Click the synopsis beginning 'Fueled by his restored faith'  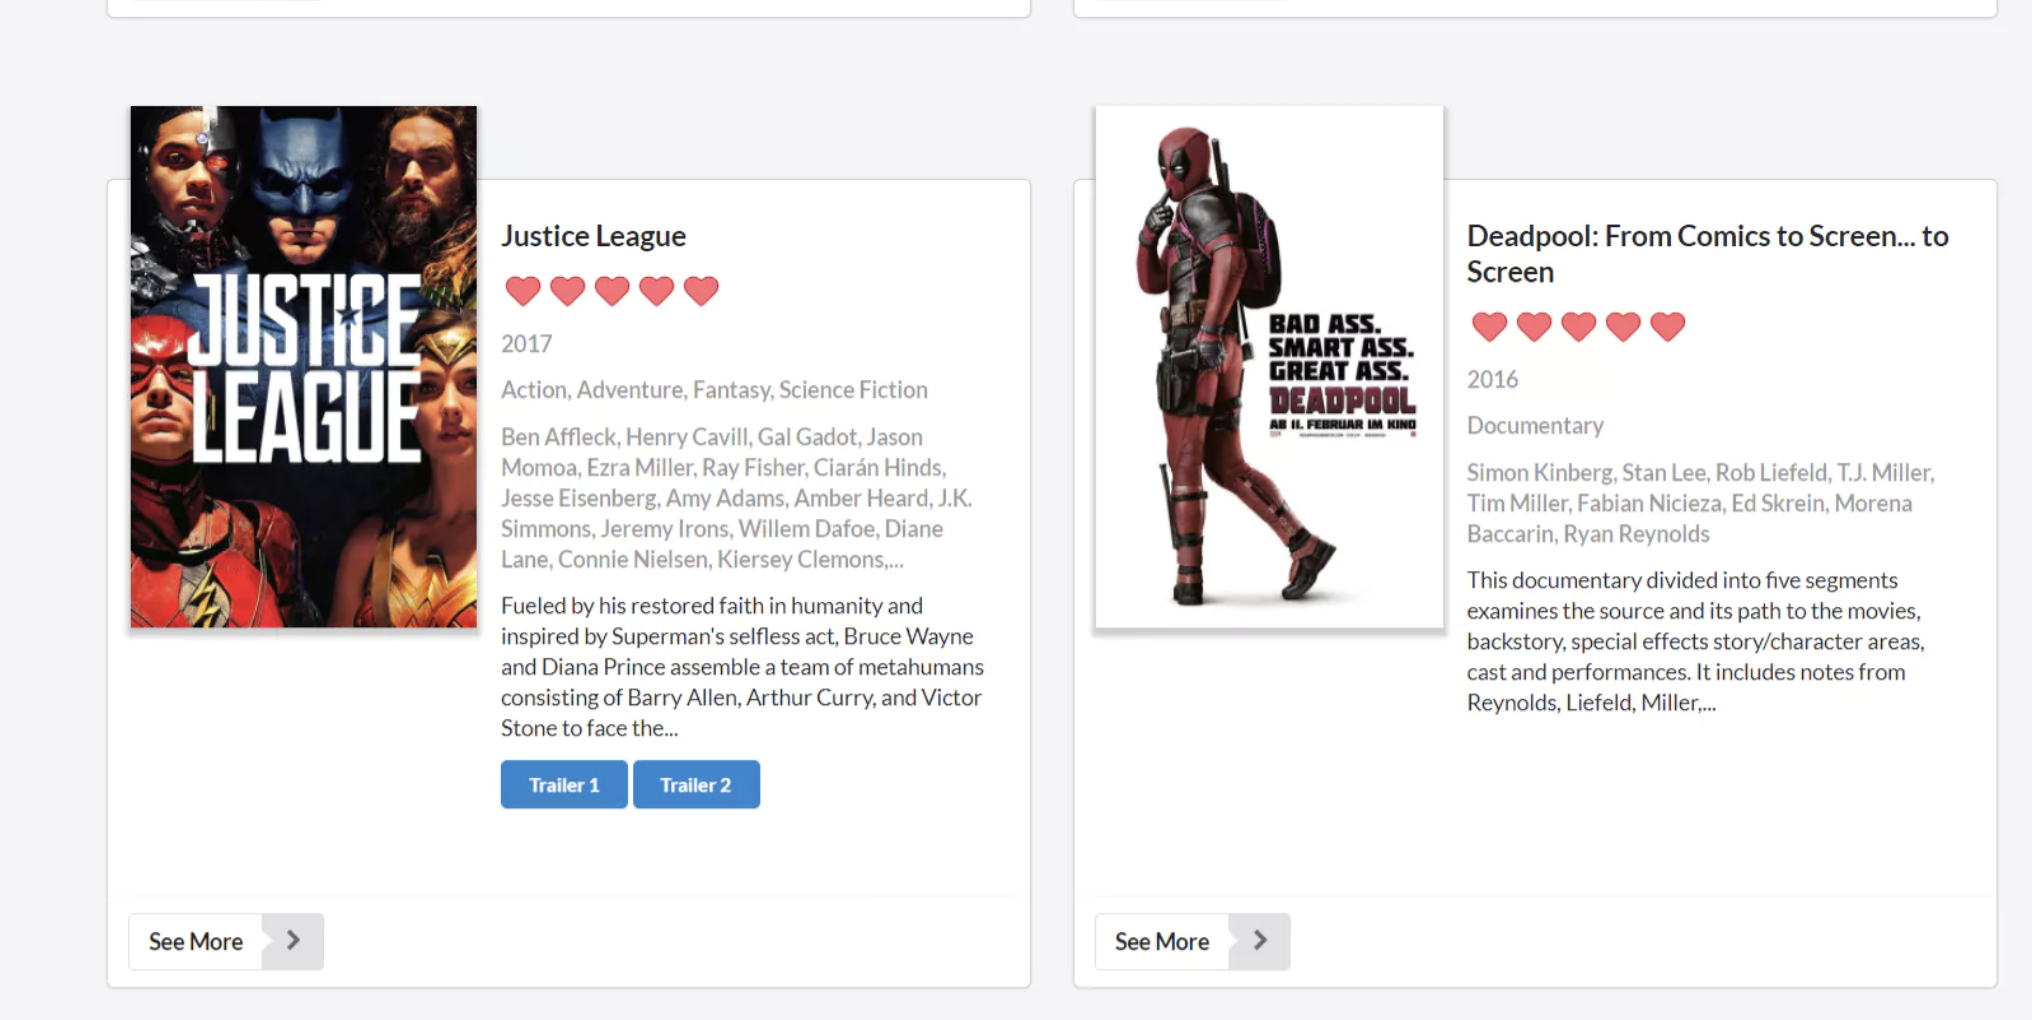pyautogui.click(x=742, y=667)
